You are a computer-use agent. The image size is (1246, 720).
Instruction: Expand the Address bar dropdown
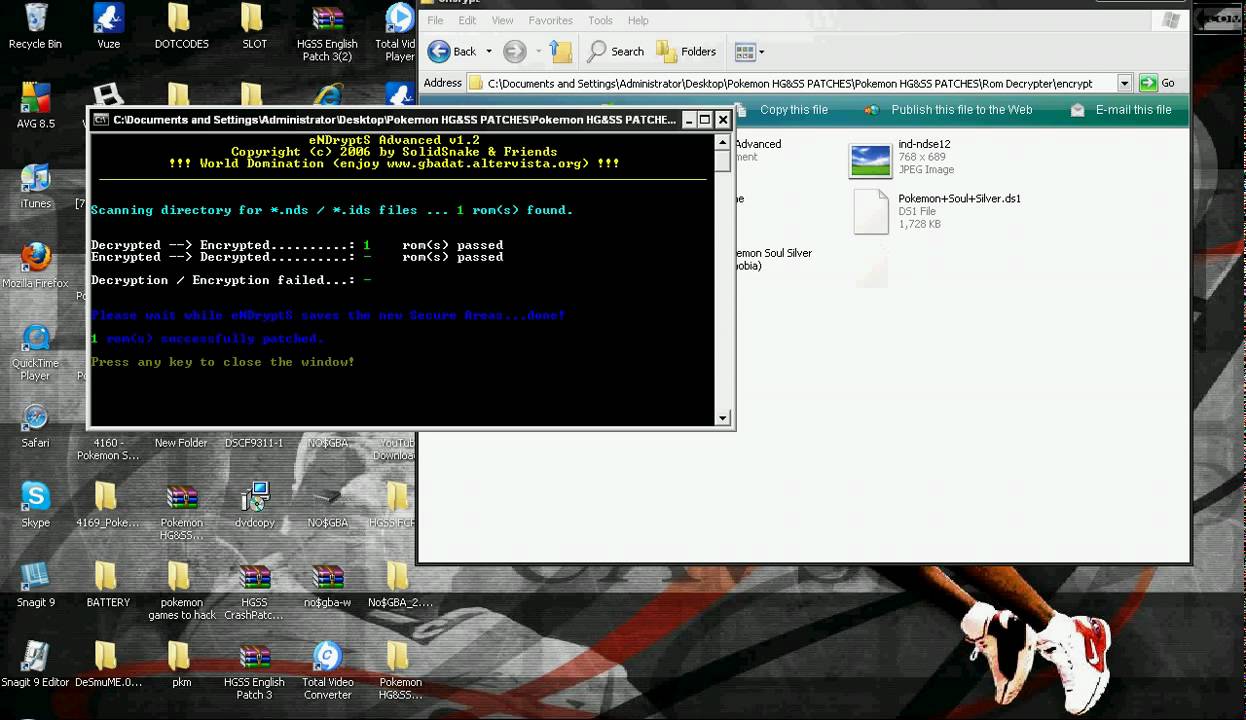click(x=1124, y=83)
